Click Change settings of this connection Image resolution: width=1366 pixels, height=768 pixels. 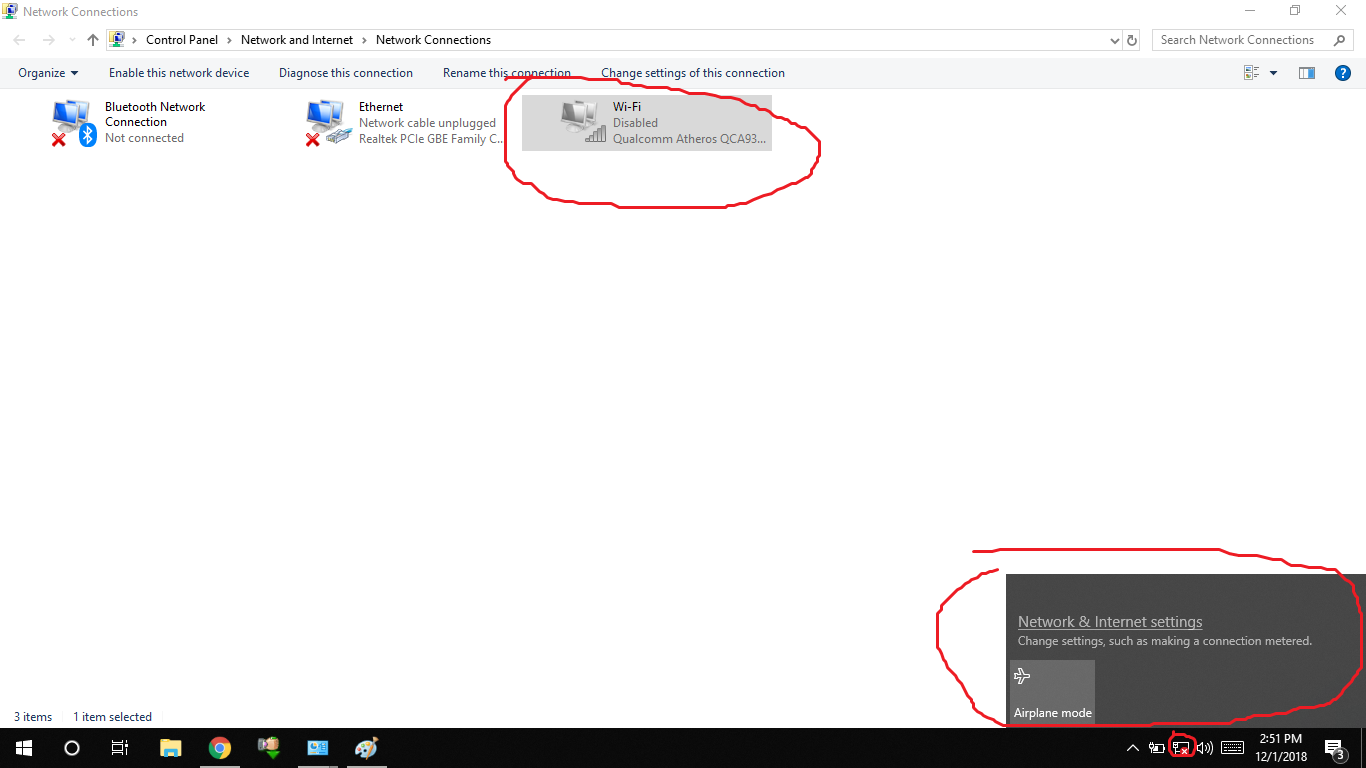[693, 73]
